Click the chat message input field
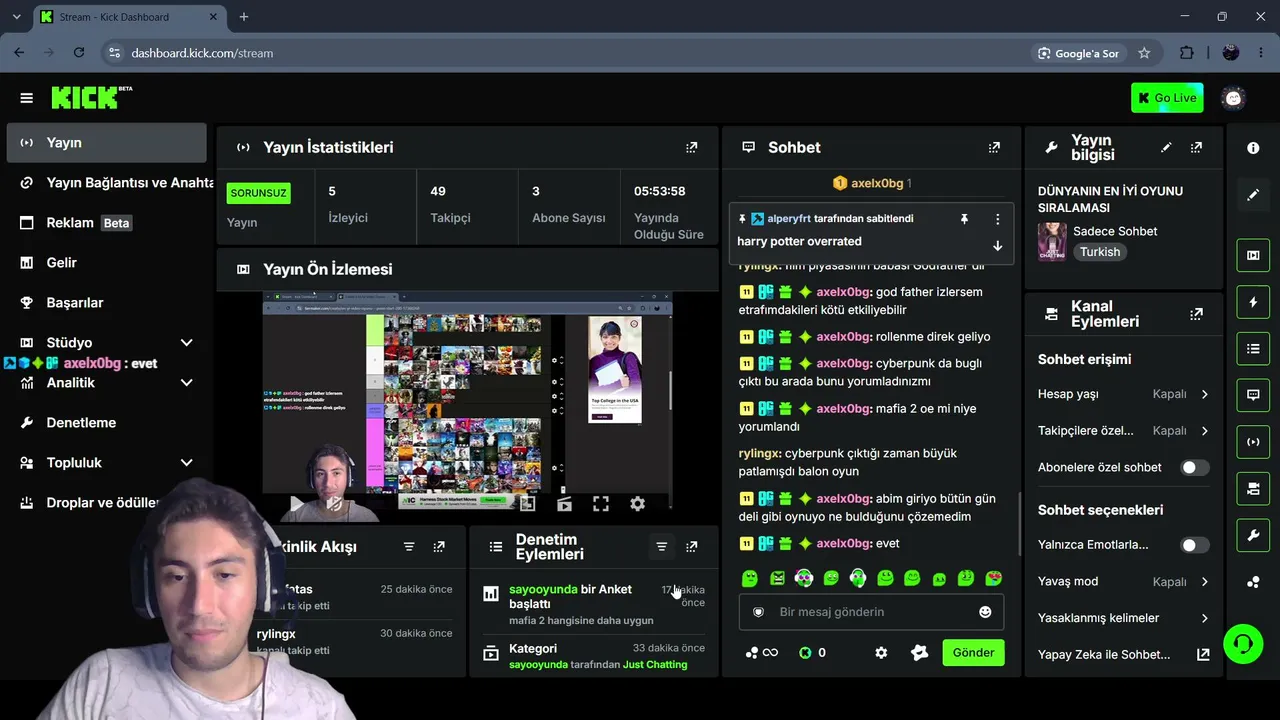The height and width of the screenshot is (720, 1280). point(870,612)
